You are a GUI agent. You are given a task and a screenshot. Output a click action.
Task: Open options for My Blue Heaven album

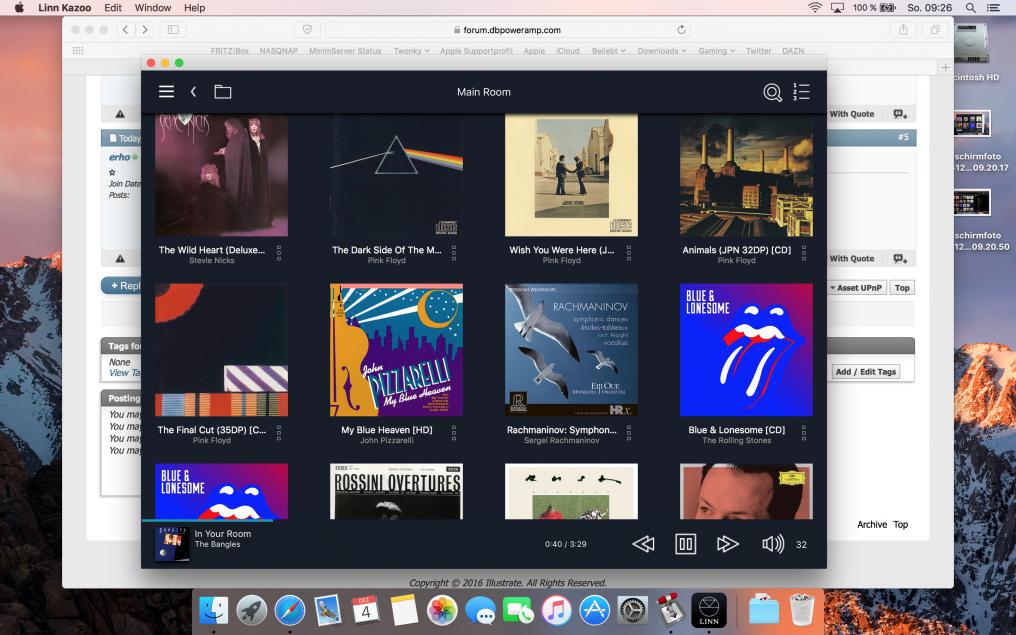(x=454, y=433)
